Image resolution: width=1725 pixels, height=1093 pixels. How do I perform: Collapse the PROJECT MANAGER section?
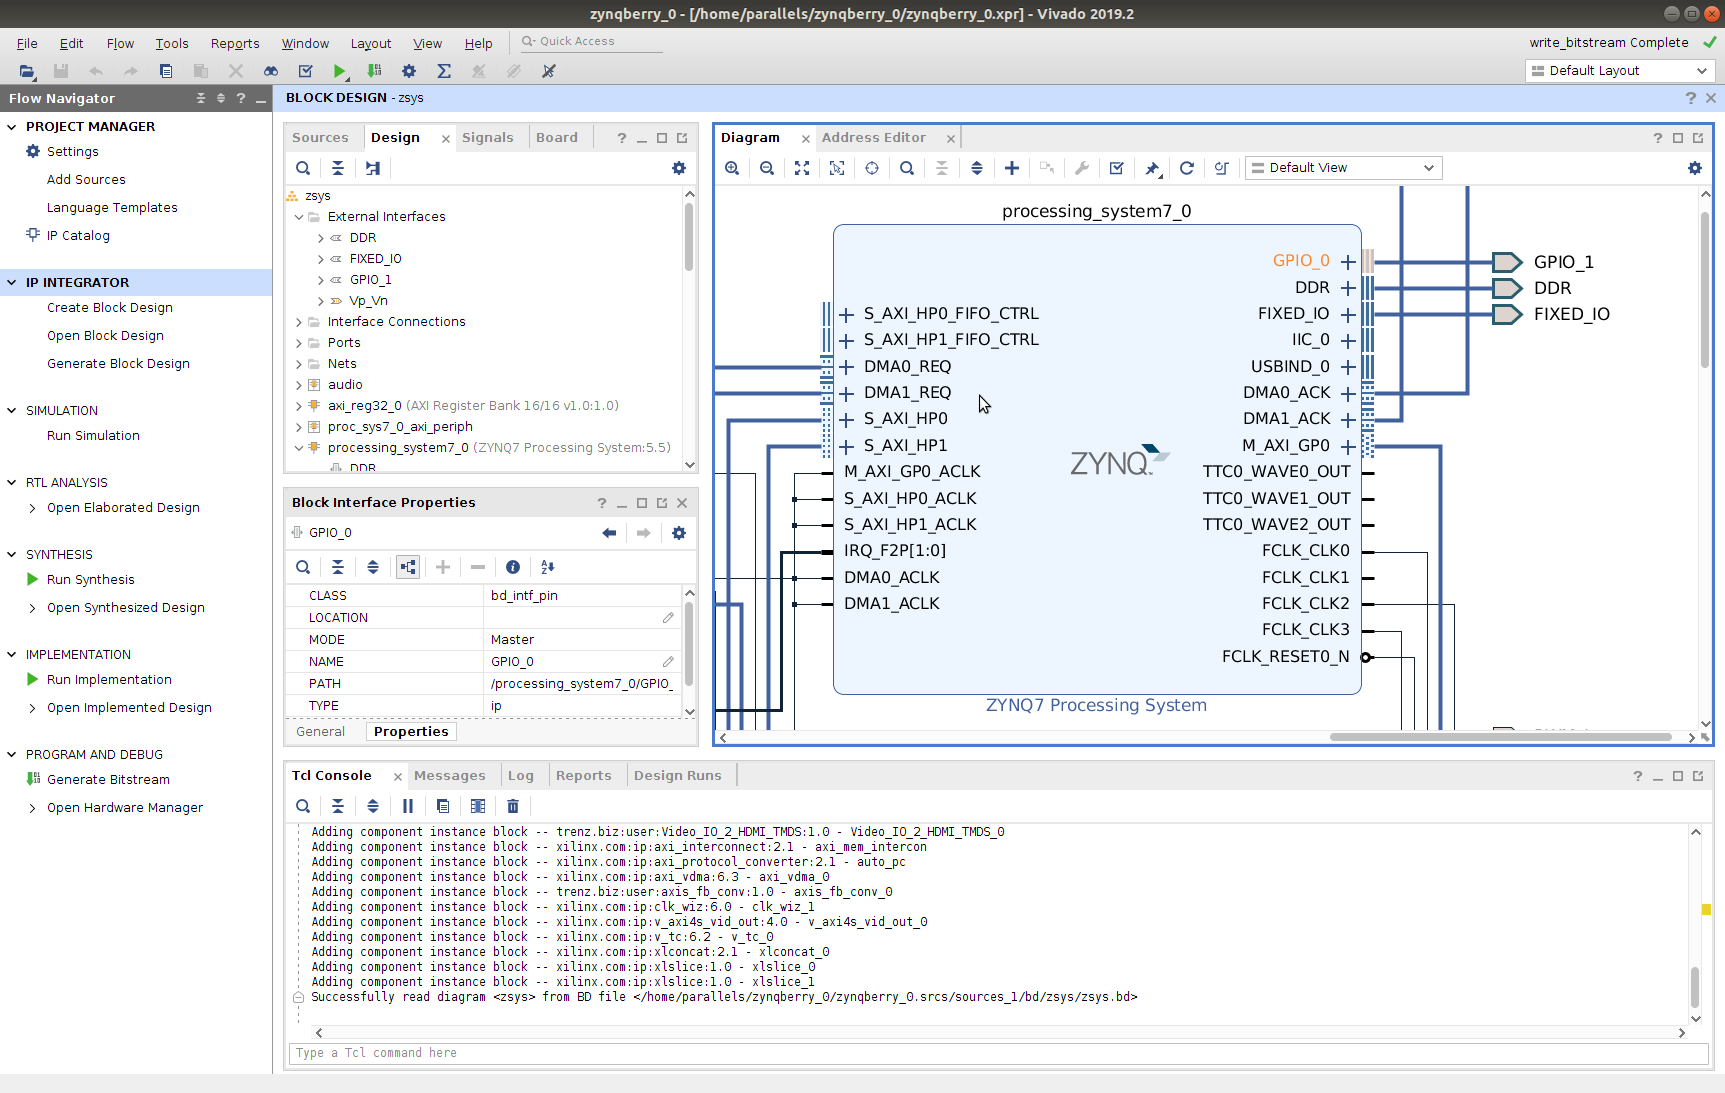click(x=12, y=127)
